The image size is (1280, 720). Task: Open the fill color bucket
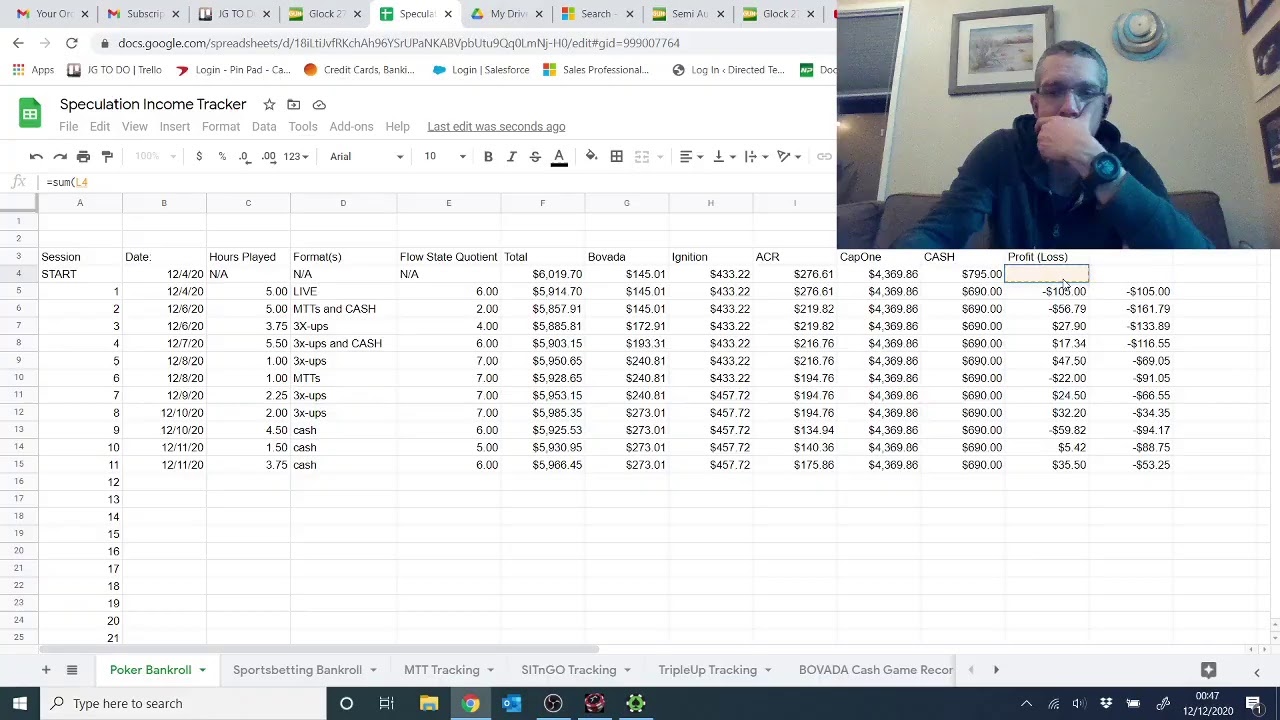(591, 156)
